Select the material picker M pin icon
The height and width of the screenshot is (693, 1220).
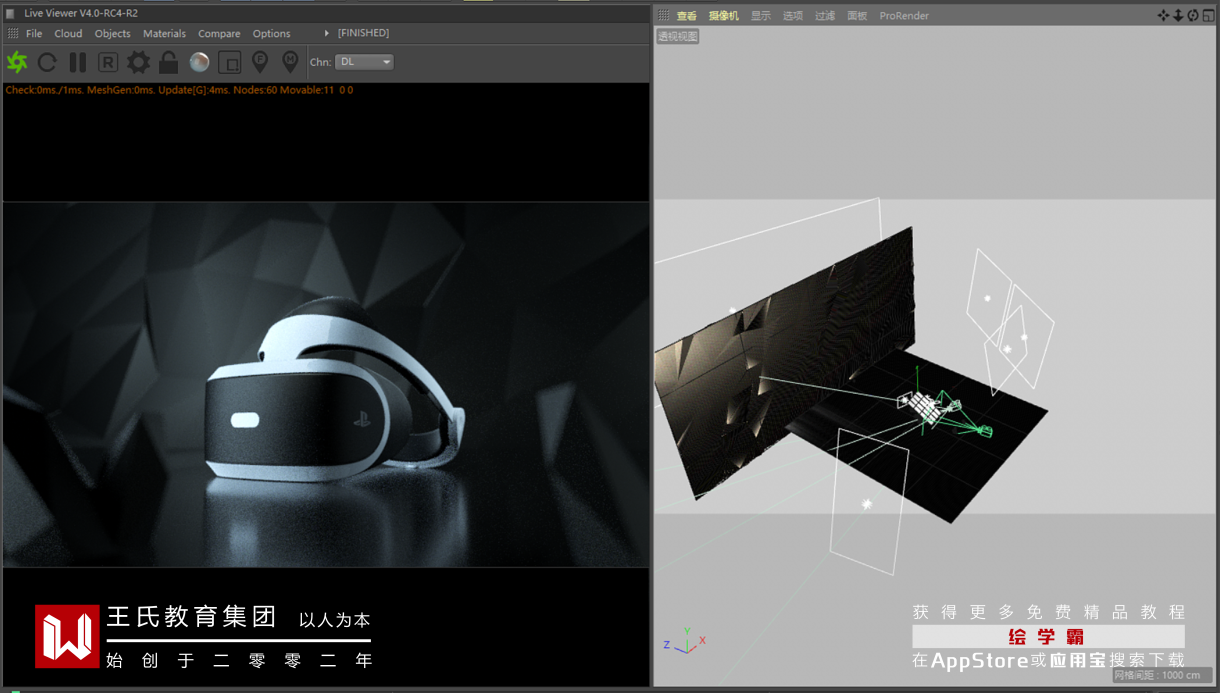(290, 62)
